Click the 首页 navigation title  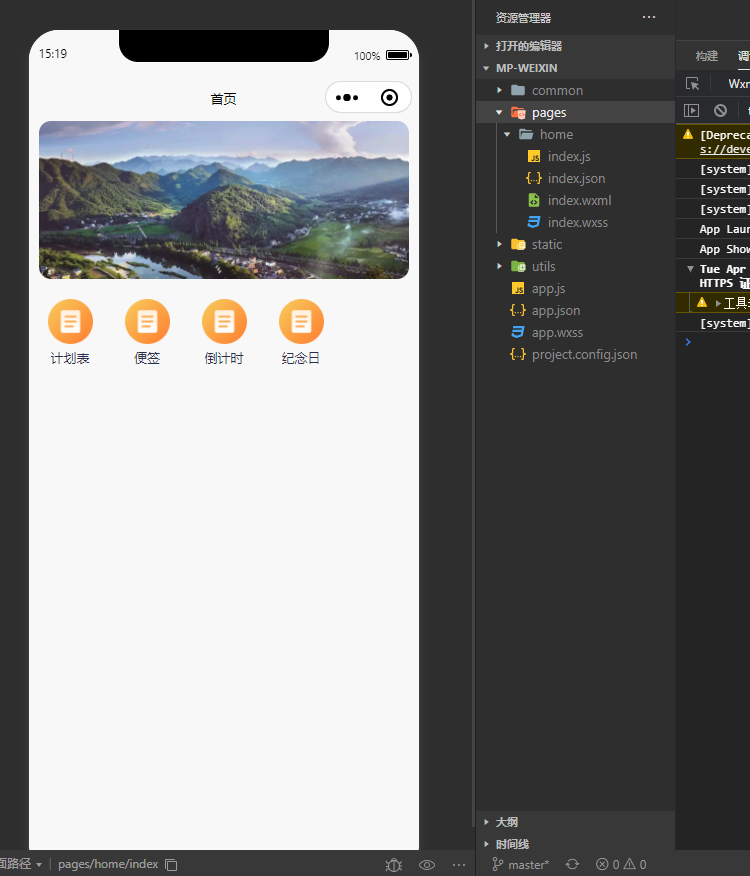[224, 99]
